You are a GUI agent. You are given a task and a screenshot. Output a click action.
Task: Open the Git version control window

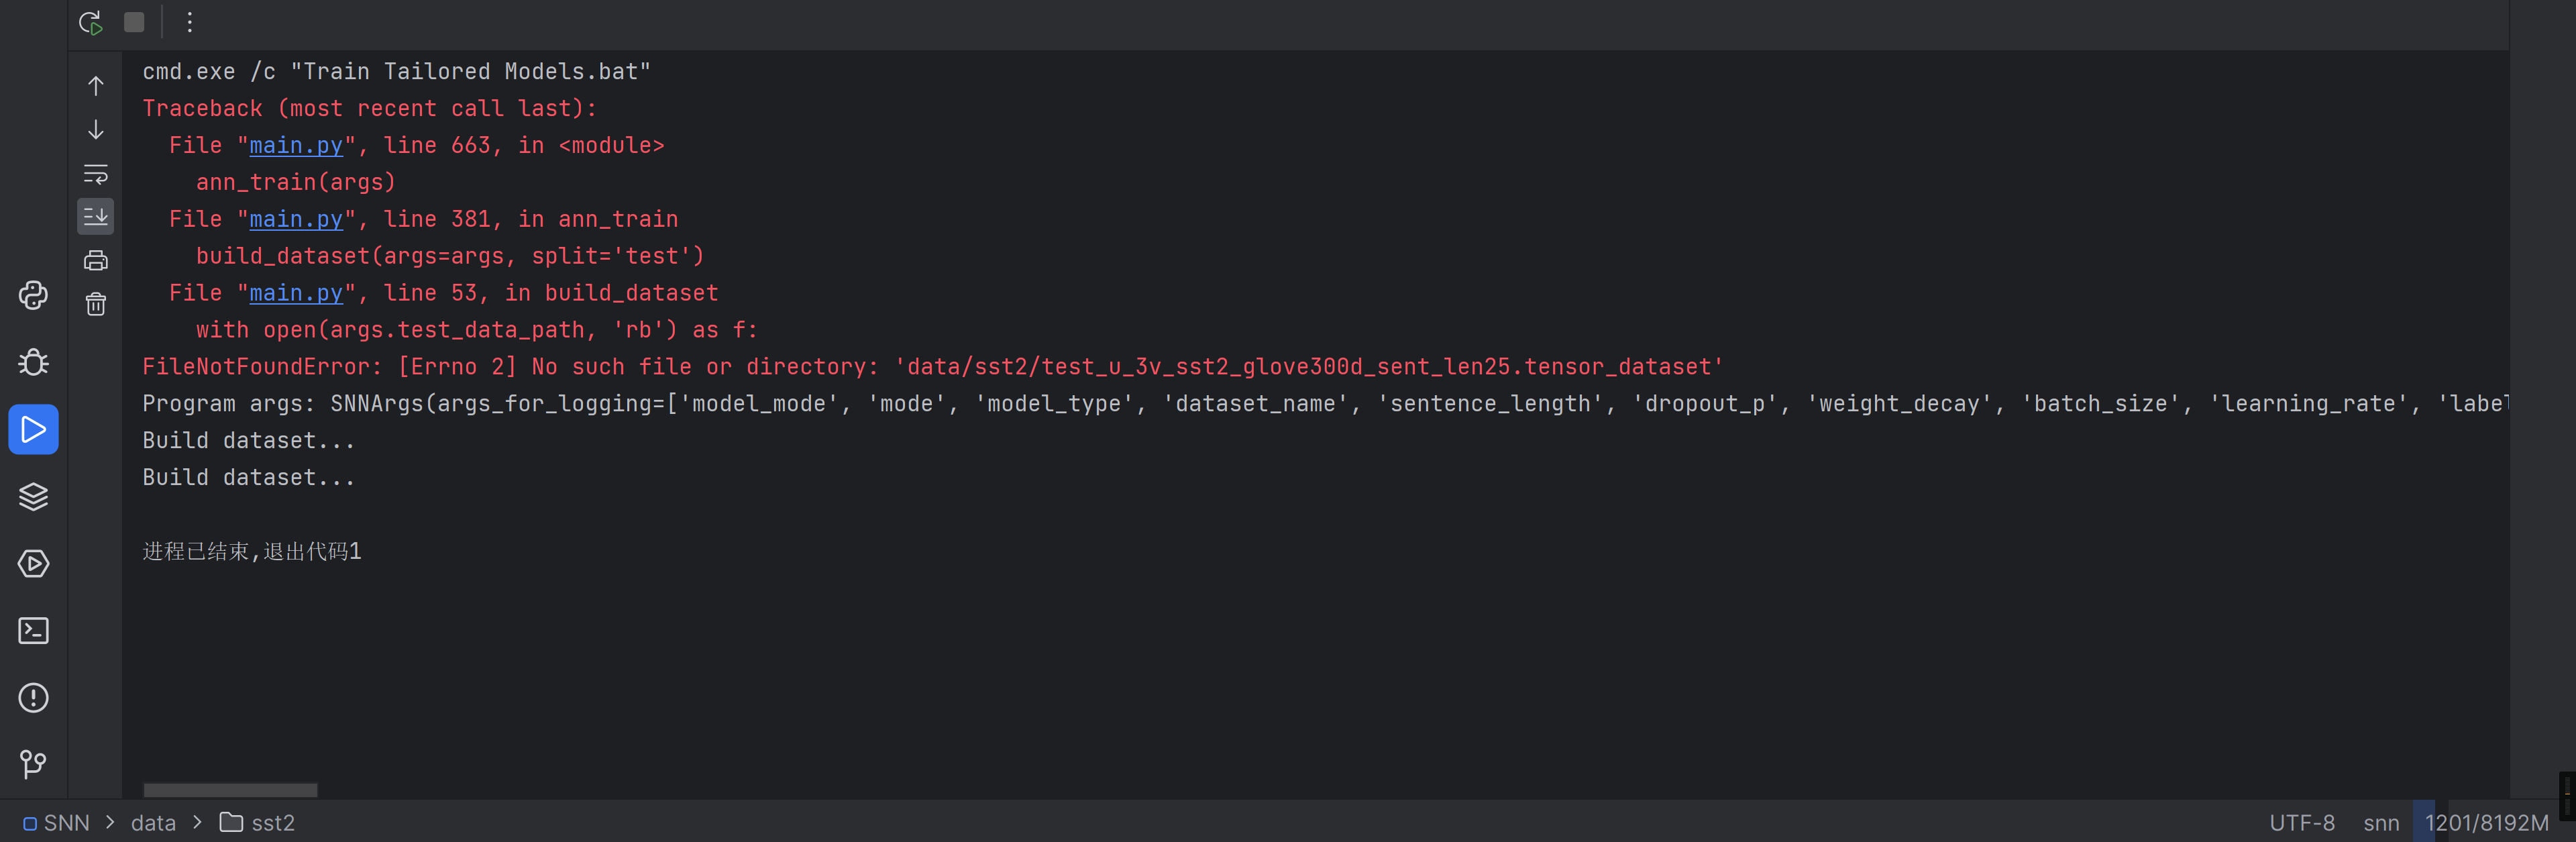pyautogui.click(x=33, y=765)
